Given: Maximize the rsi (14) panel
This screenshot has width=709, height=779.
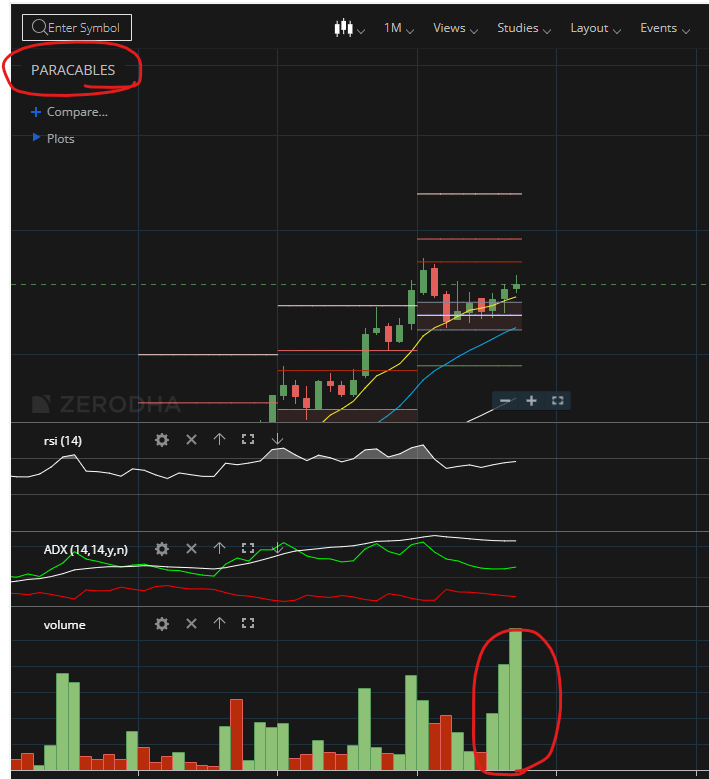Looking at the screenshot, I should pos(248,439).
